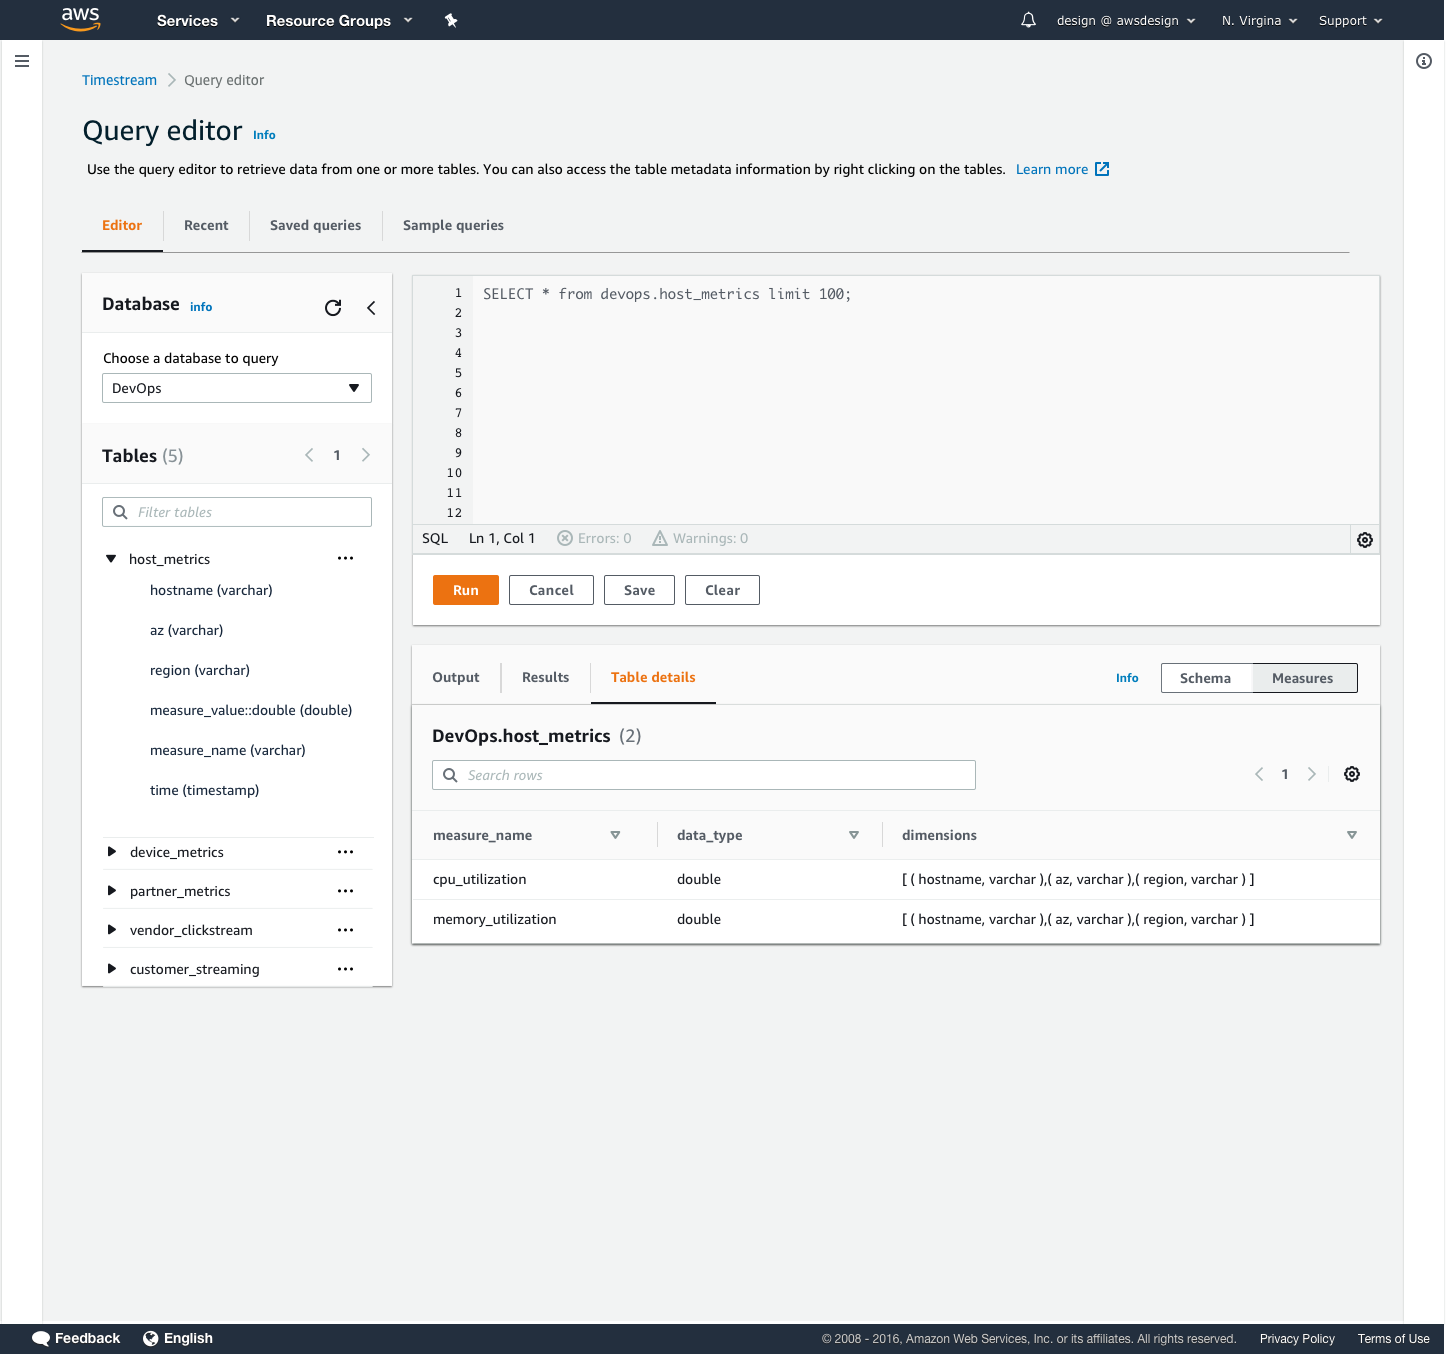This screenshot has height=1354, width=1446.
Task: Open table details preferences gear
Action: point(1352,774)
